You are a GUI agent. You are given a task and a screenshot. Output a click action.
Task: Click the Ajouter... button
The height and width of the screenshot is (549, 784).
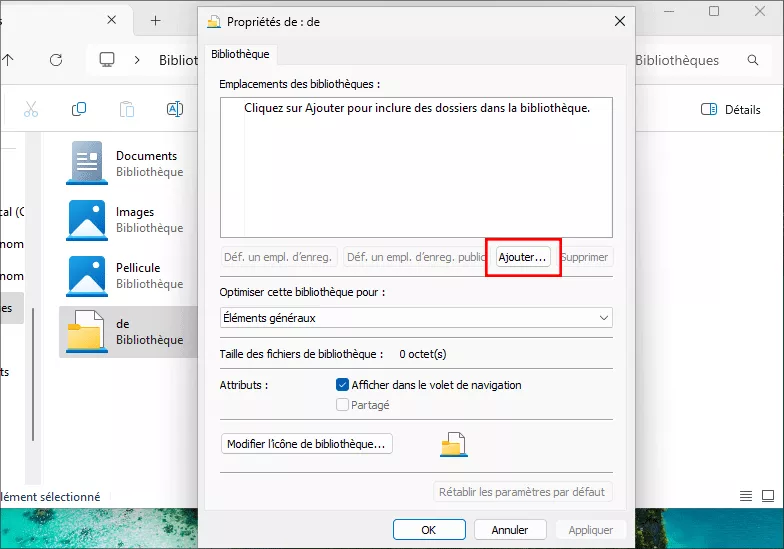pos(522,257)
